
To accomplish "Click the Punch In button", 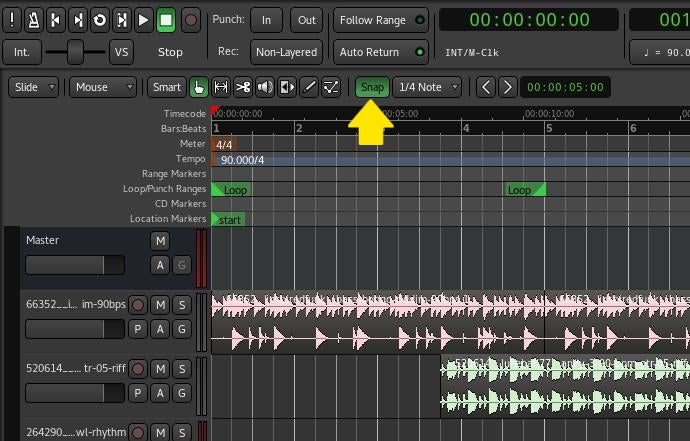I will pos(266,20).
